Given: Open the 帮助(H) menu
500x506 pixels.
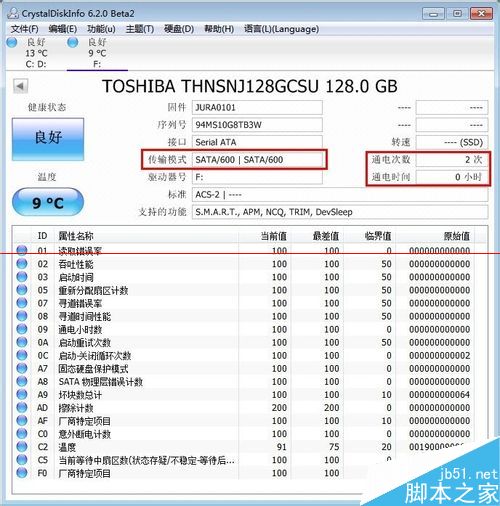Looking at the screenshot, I should [x=219, y=29].
